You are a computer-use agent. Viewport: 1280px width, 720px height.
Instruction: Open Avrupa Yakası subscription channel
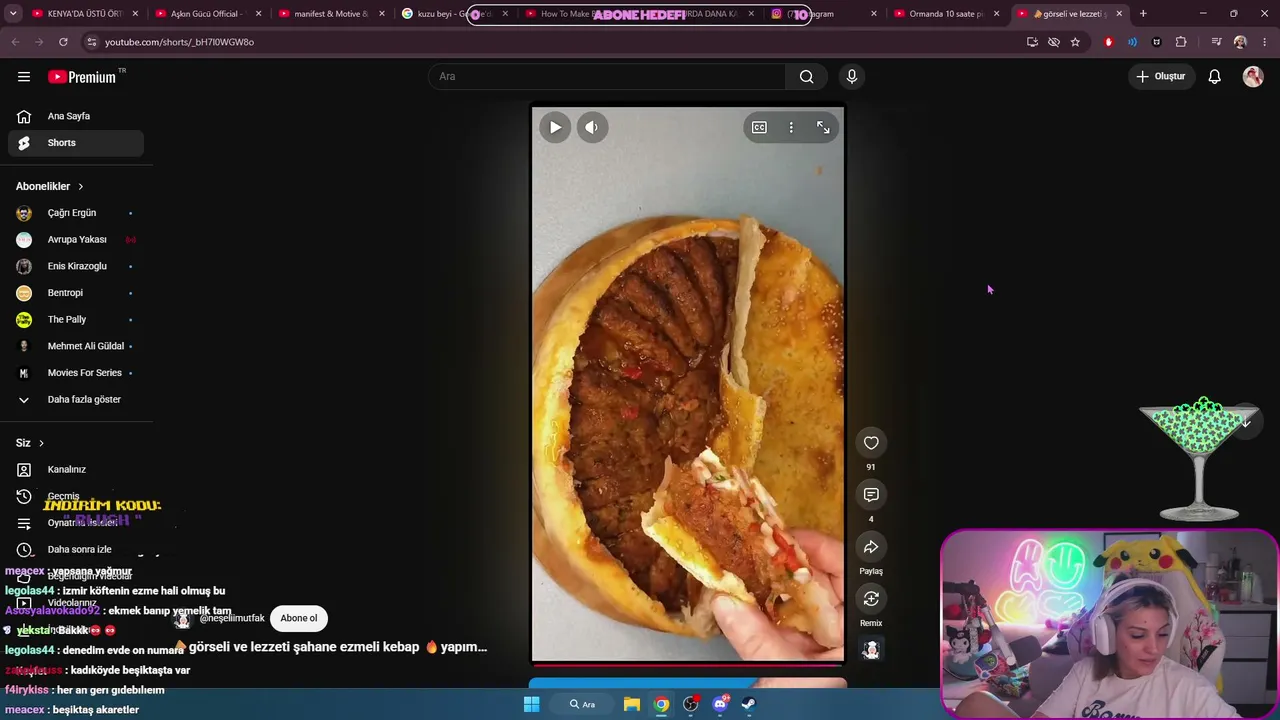click(x=76, y=240)
